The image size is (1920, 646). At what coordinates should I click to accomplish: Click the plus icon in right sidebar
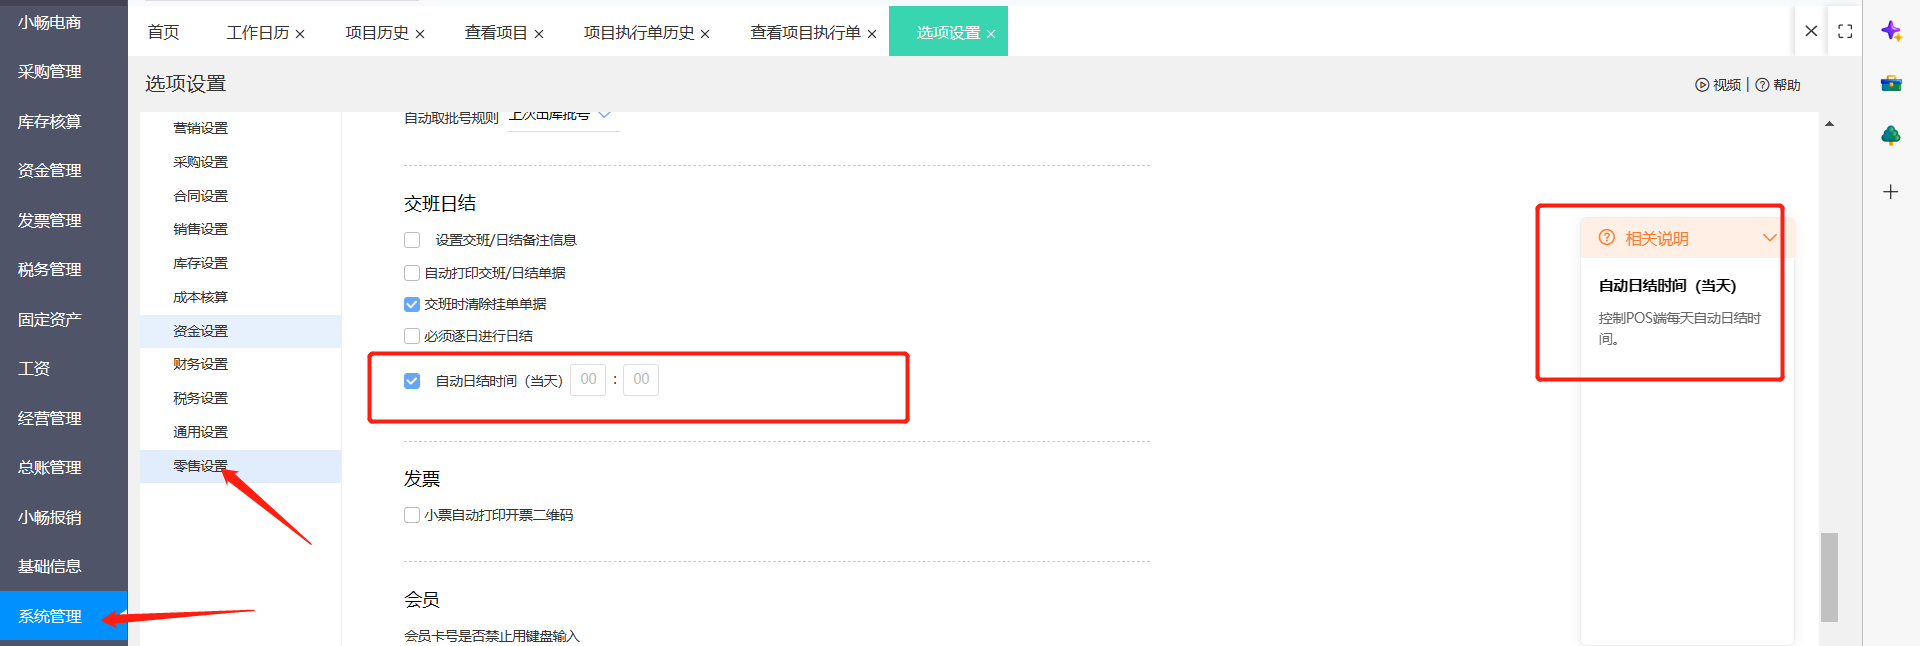[1890, 192]
